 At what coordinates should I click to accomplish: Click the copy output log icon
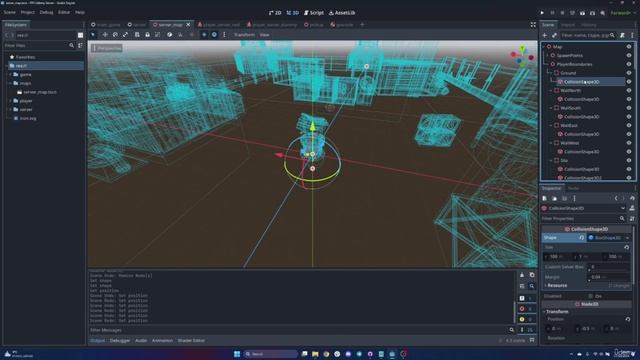(x=532, y=275)
